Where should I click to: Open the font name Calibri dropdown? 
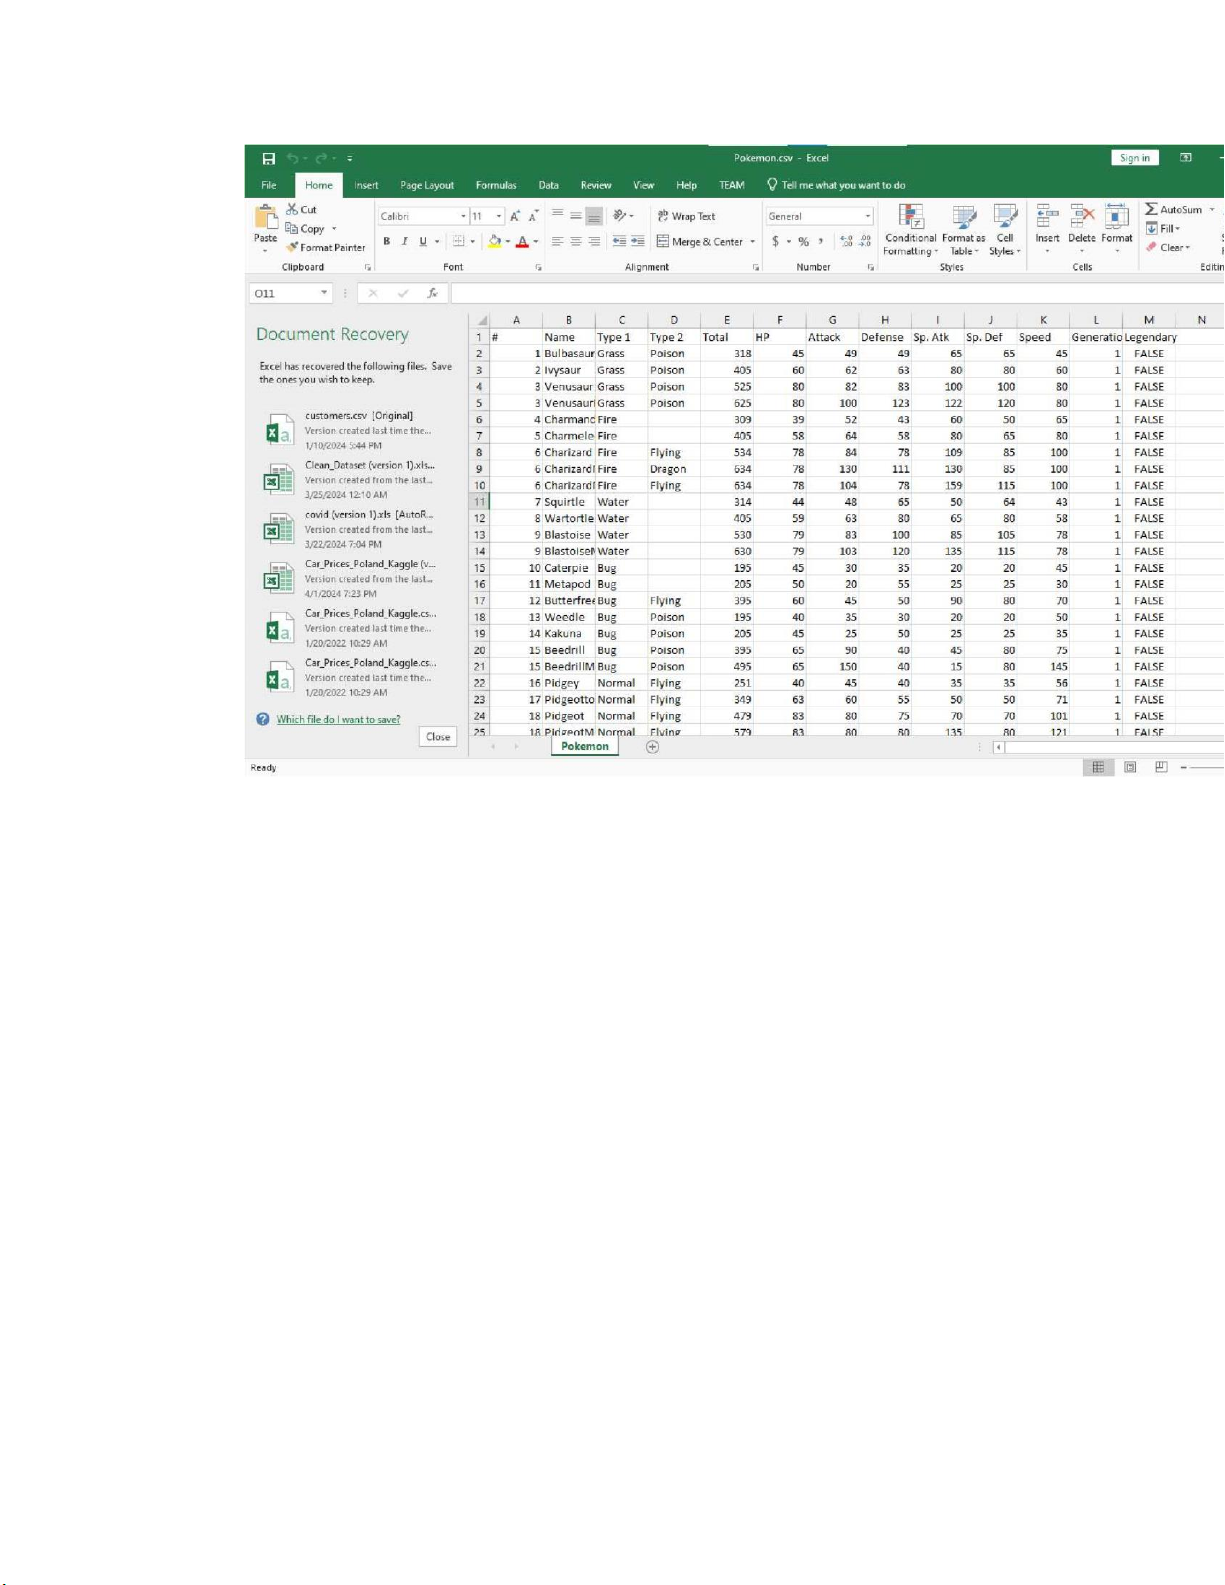[x=463, y=216]
